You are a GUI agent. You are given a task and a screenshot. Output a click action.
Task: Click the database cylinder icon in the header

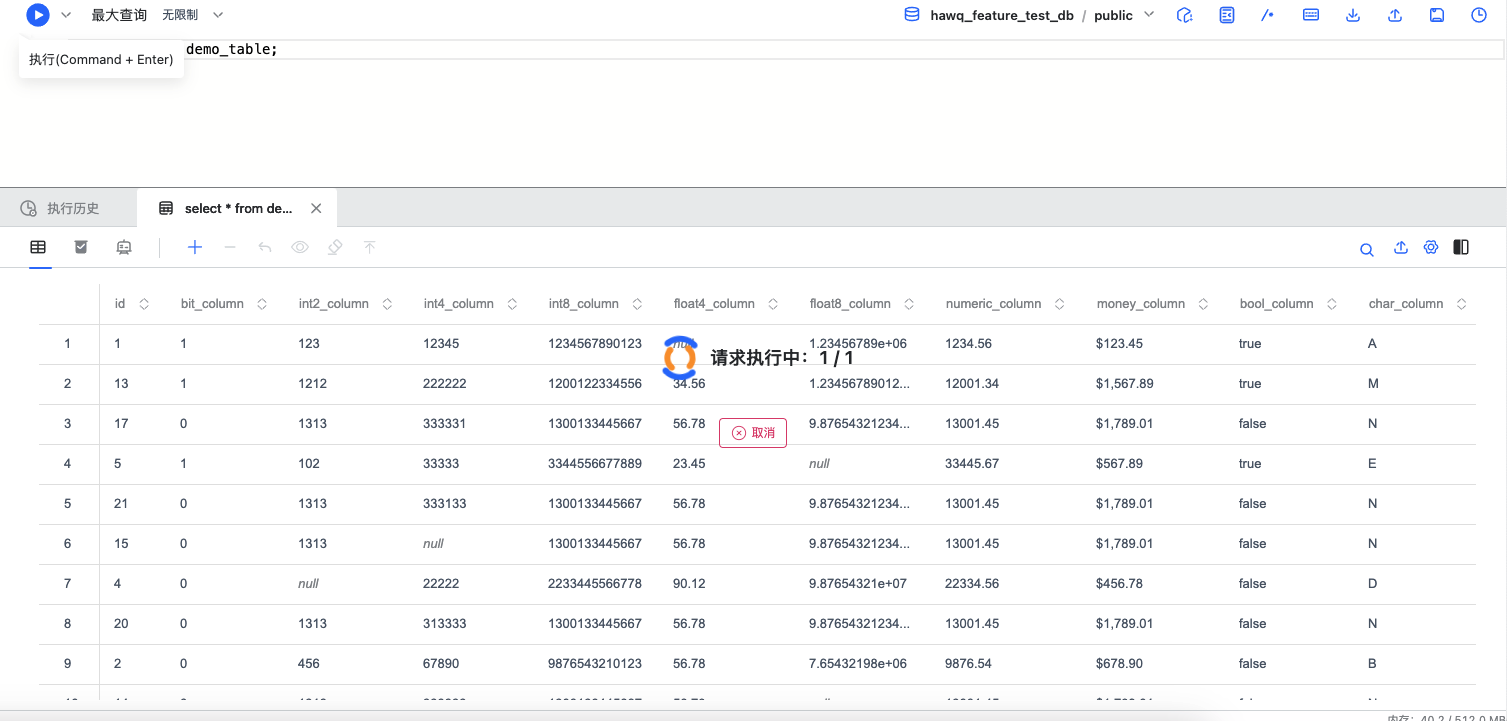point(912,15)
